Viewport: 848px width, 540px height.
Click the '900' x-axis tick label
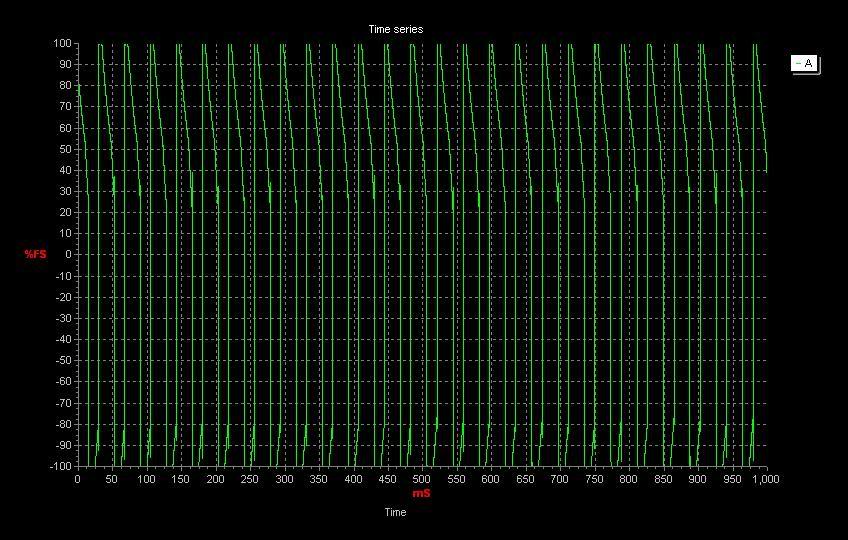click(697, 479)
